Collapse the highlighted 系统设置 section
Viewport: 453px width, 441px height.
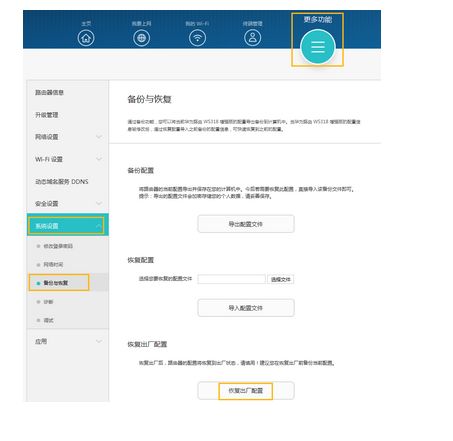[99, 226]
